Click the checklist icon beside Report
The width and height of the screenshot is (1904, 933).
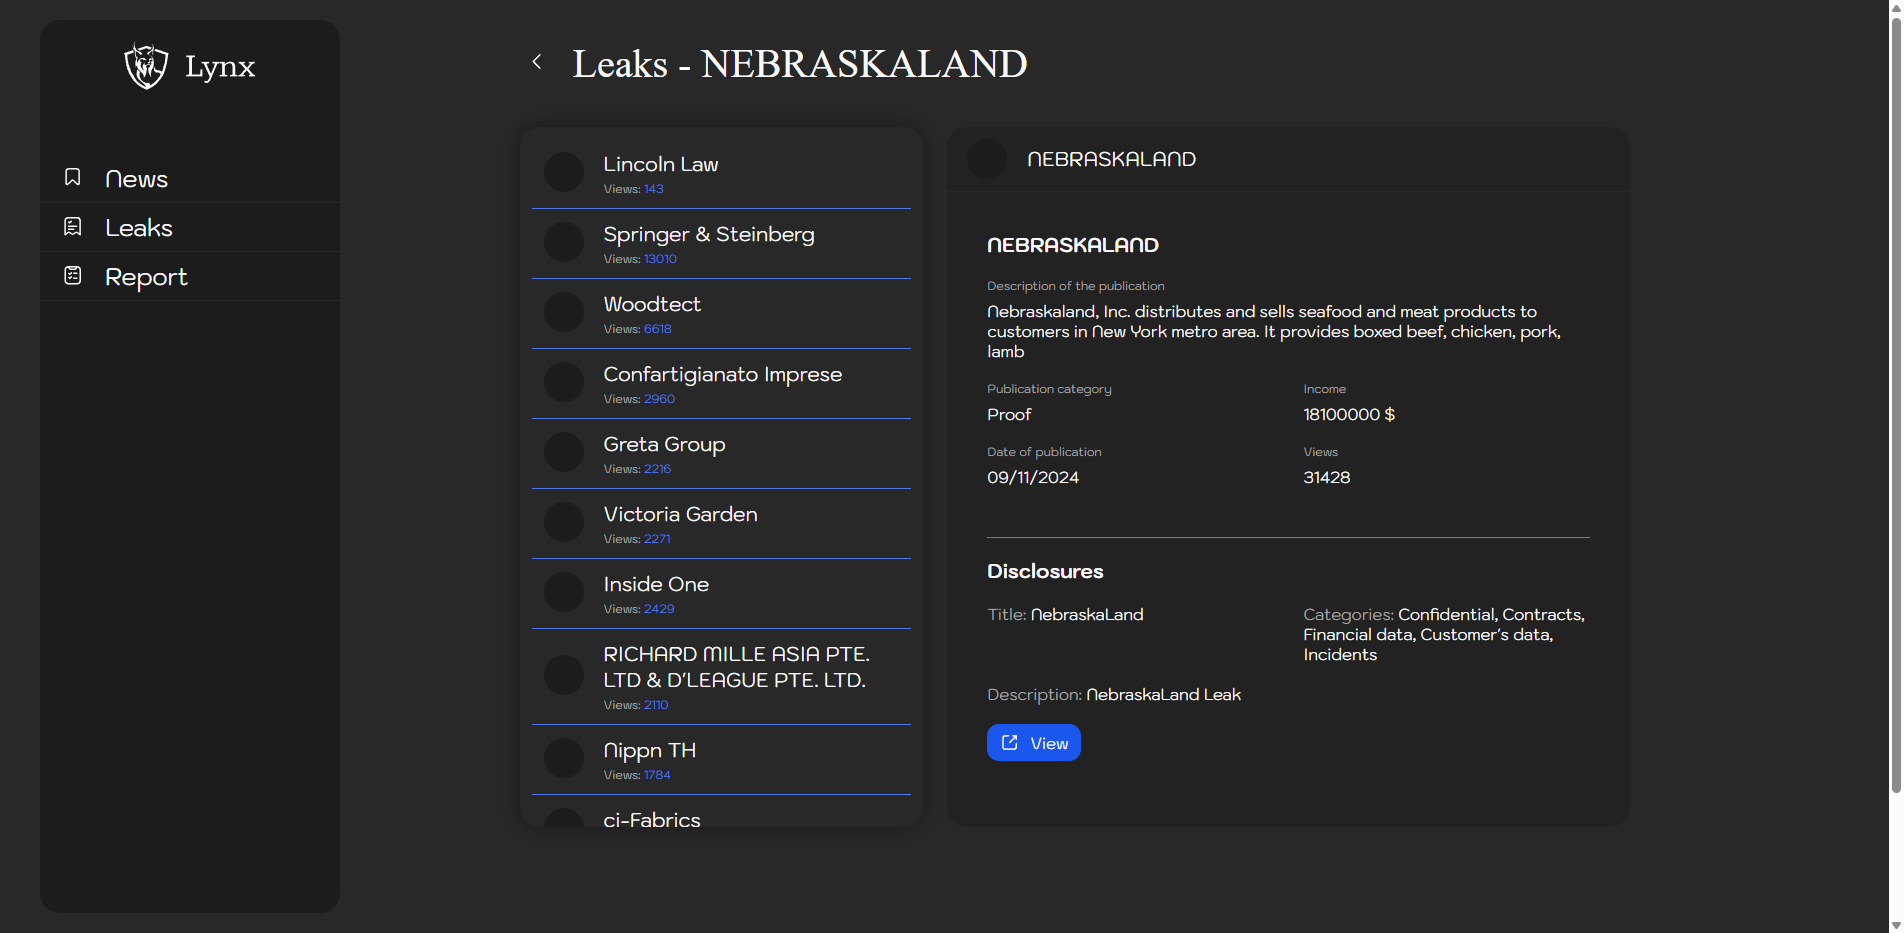tap(73, 276)
